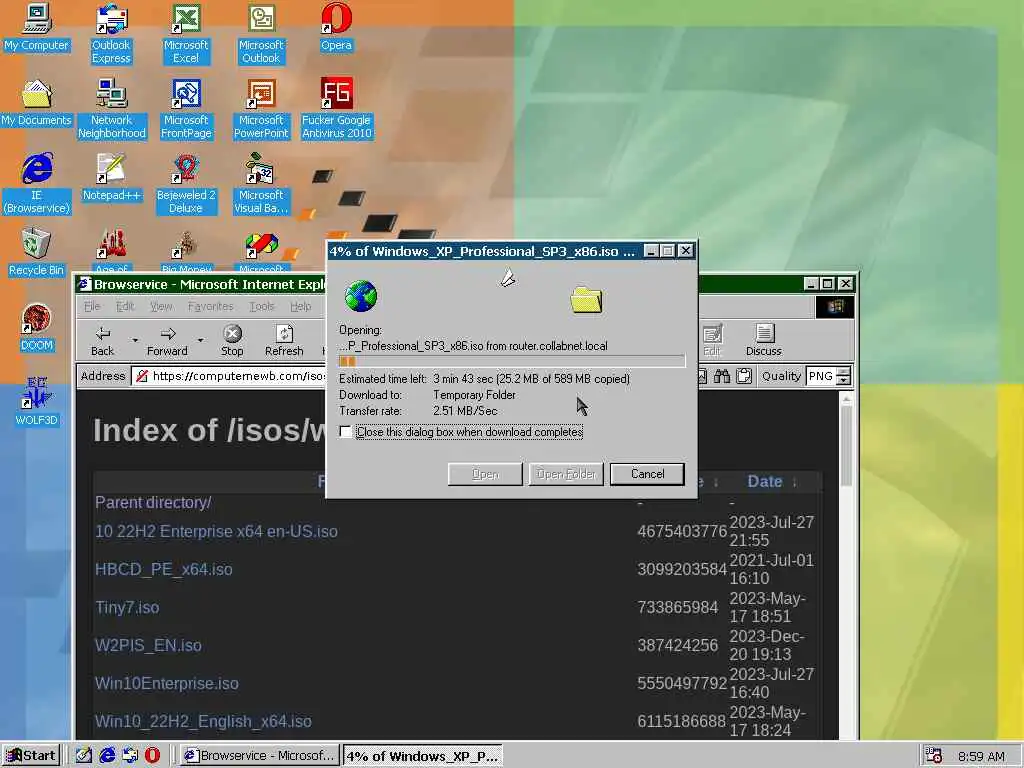Image resolution: width=1024 pixels, height=768 pixels.
Task: Click binoculars find icon in address bar
Action: 722,376
